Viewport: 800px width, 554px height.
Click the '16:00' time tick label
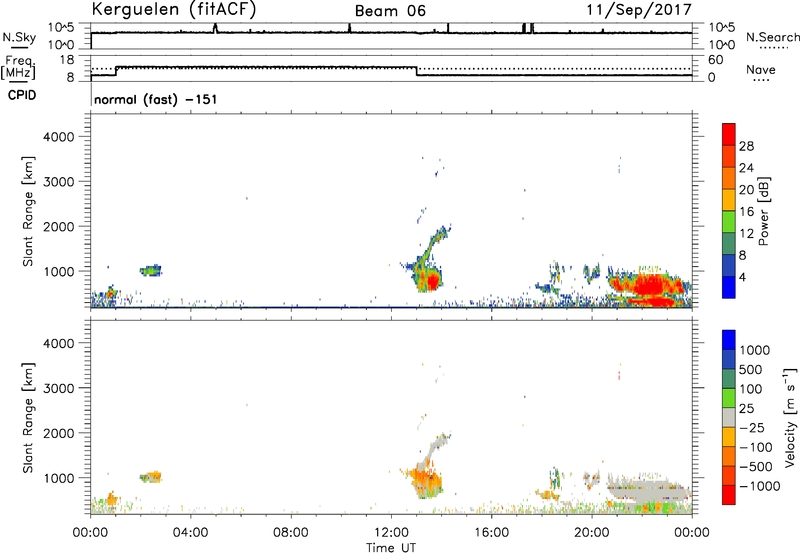pyautogui.click(x=491, y=533)
